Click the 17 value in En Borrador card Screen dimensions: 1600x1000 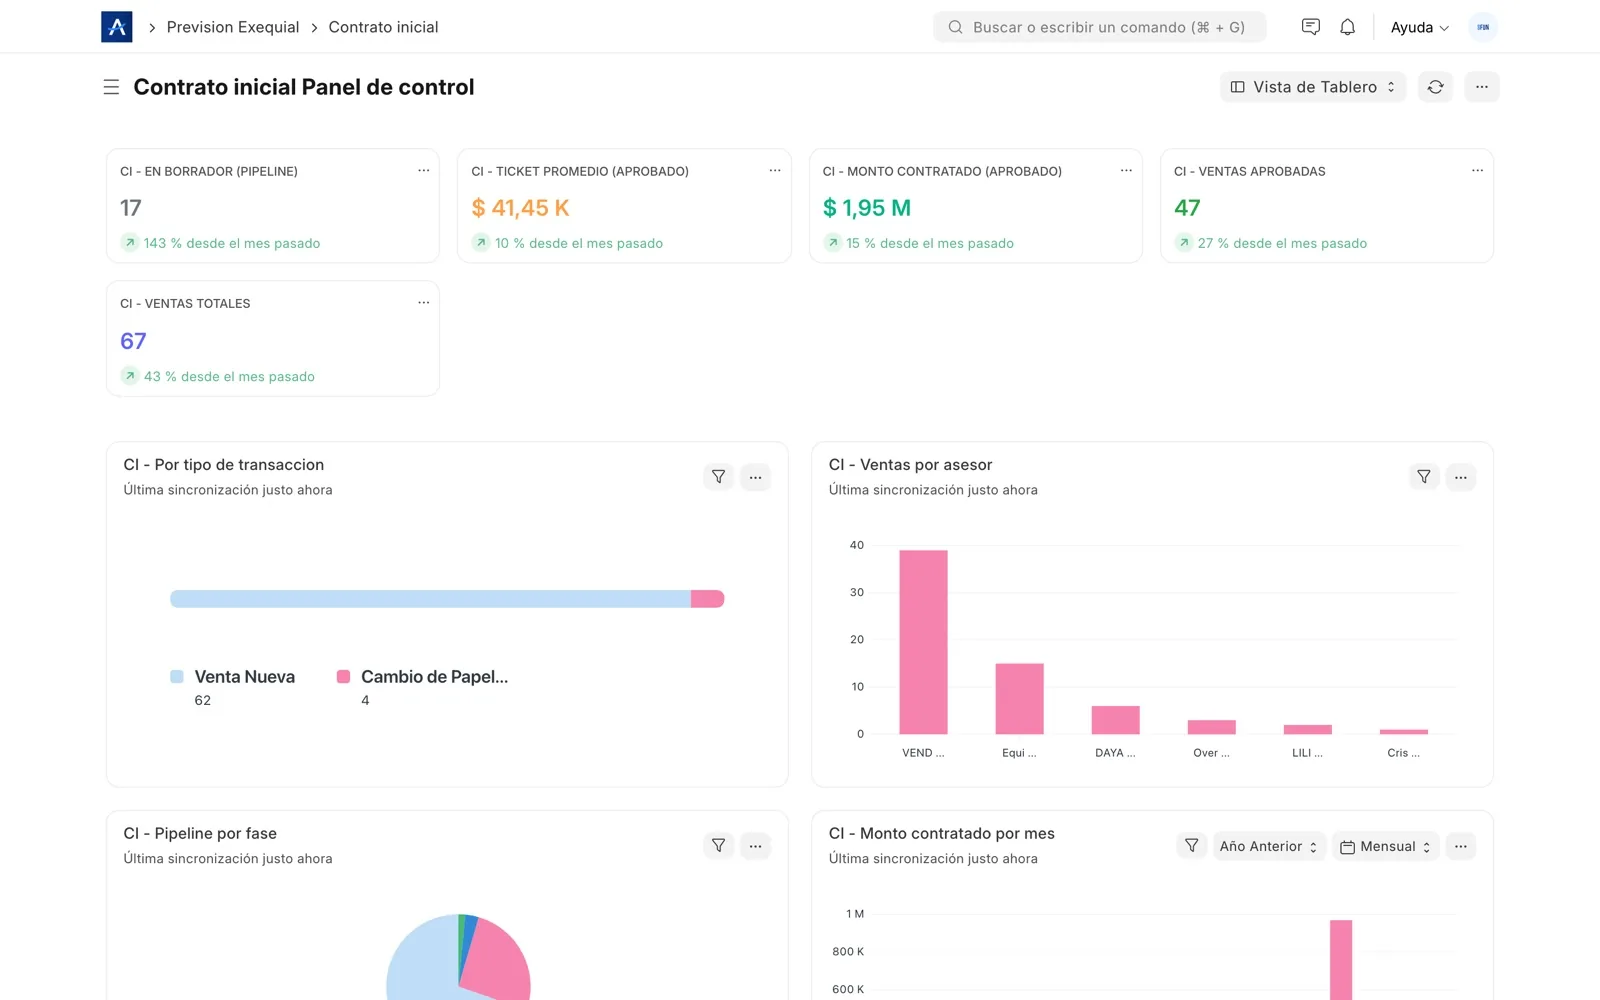pyautogui.click(x=131, y=208)
